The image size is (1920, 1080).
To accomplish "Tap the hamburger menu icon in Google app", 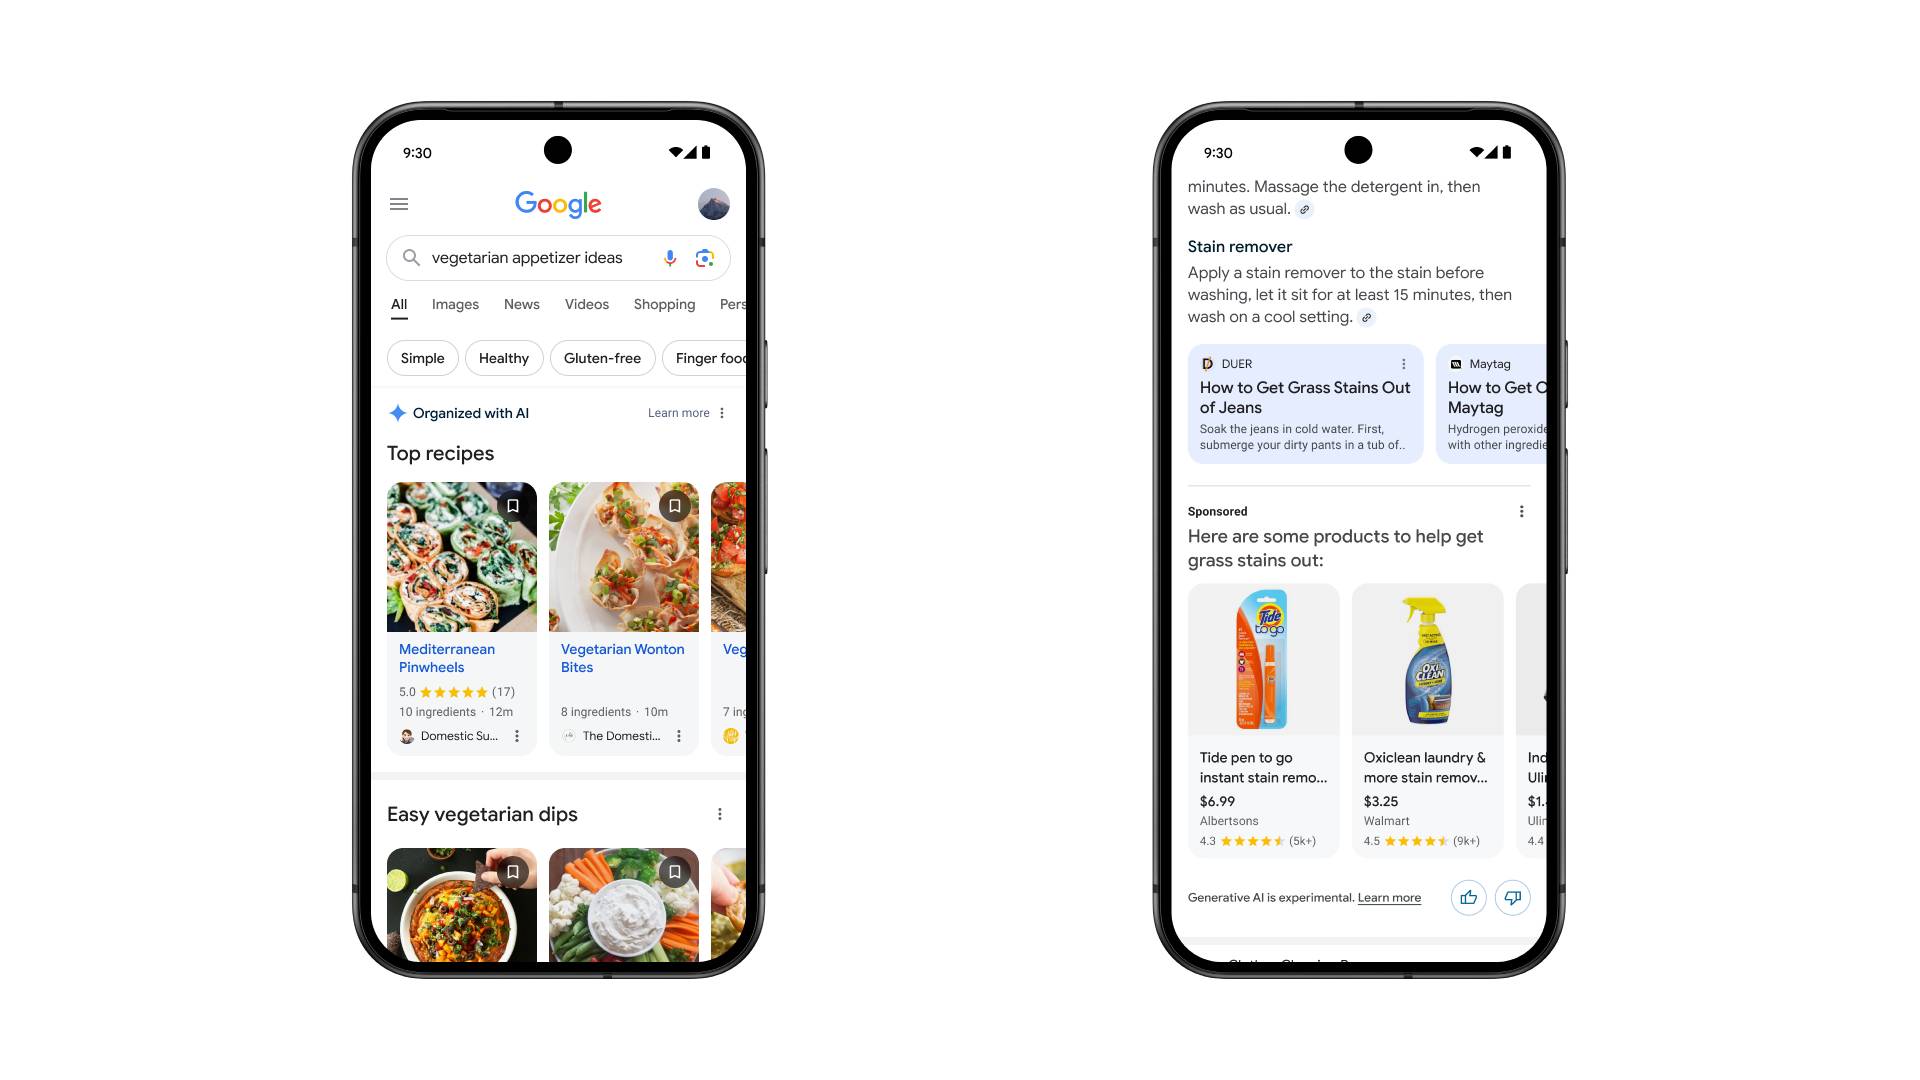I will [x=398, y=203].
